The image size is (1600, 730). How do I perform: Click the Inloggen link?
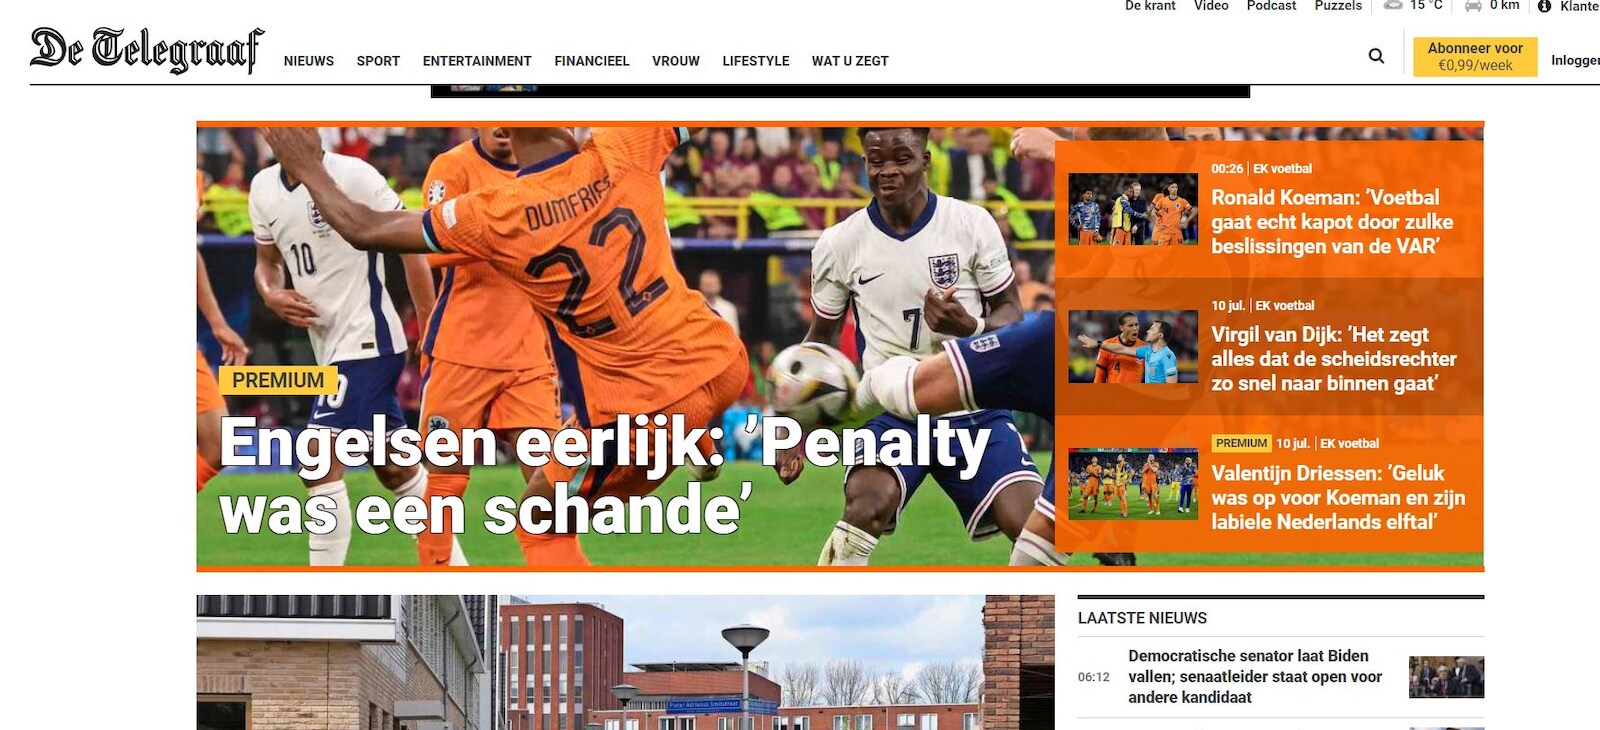(1575, 60)
